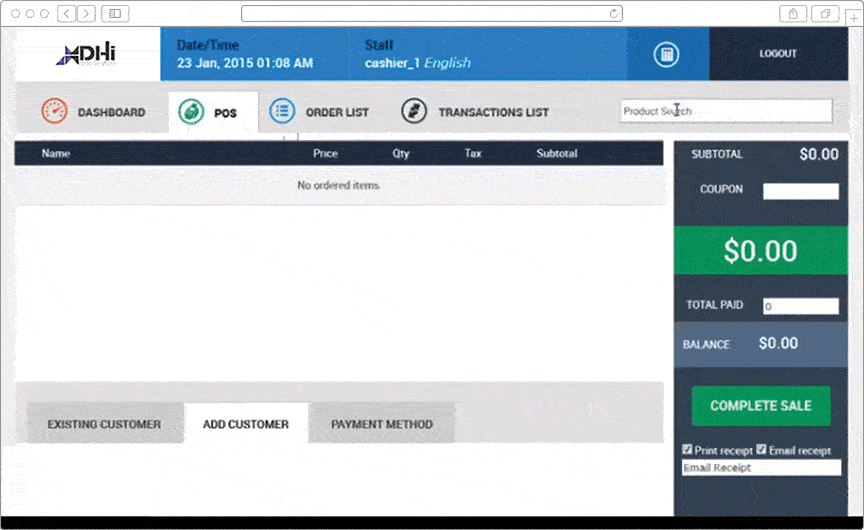Switch to the Existing Customer tab

point(104,424)
